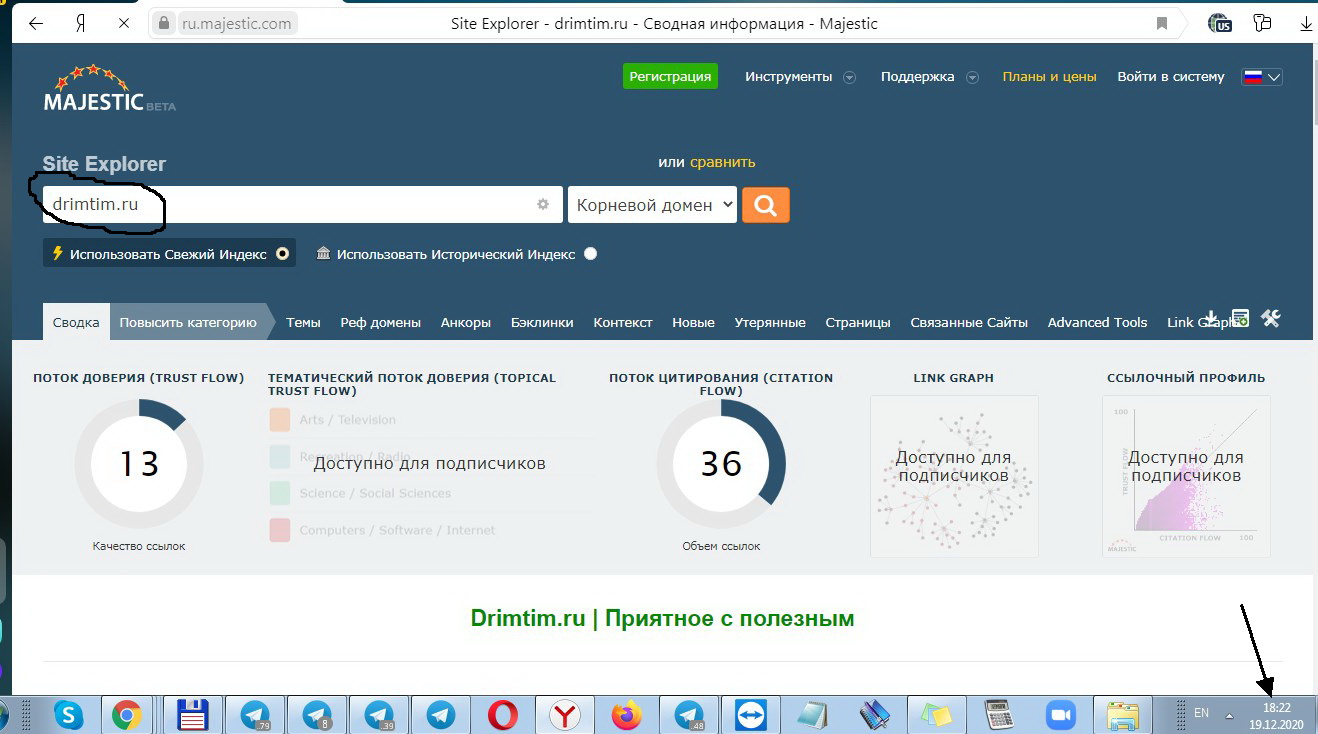Expand the 'Инструменты' menu arrow

[849, 77]
